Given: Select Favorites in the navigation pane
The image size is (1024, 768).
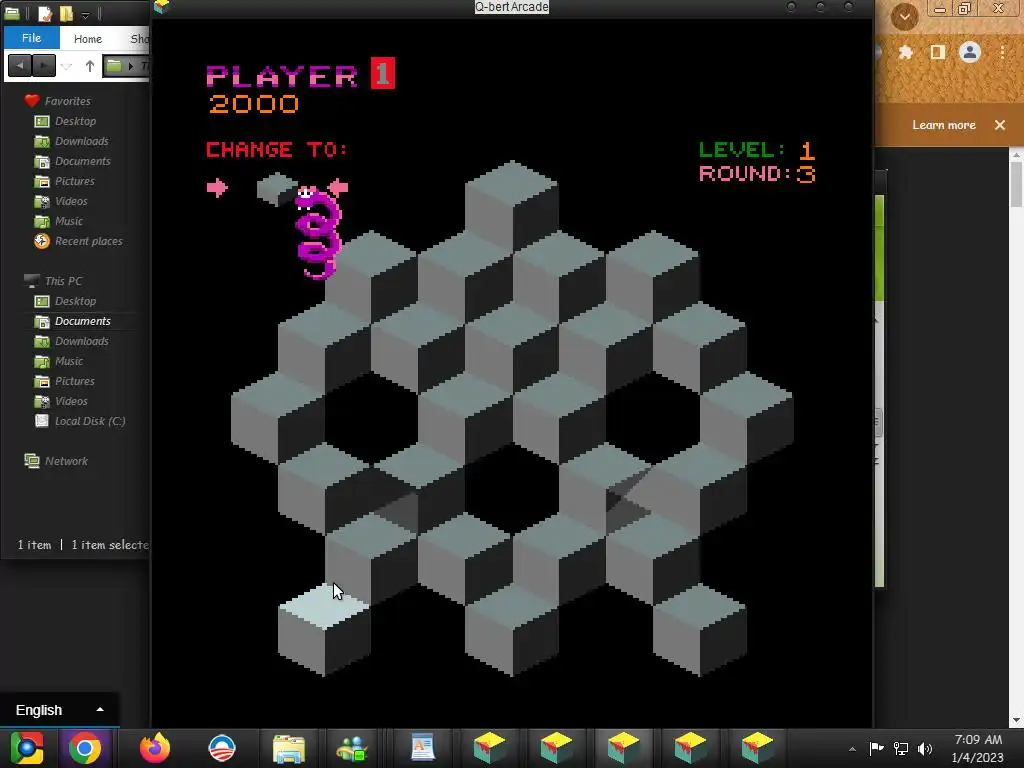Looking at the screenshot, I should click(x=67, y=101).
